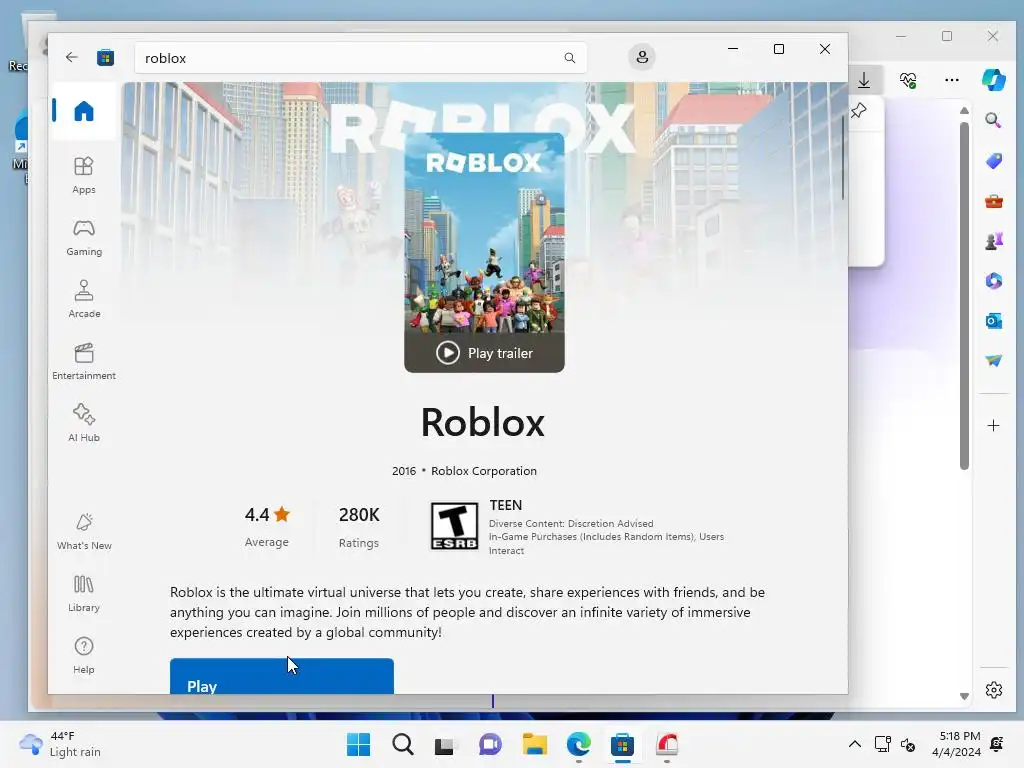Open Edge downloads icon in background window
This screenshot has width=1024, height=768.
click(864, 80)
